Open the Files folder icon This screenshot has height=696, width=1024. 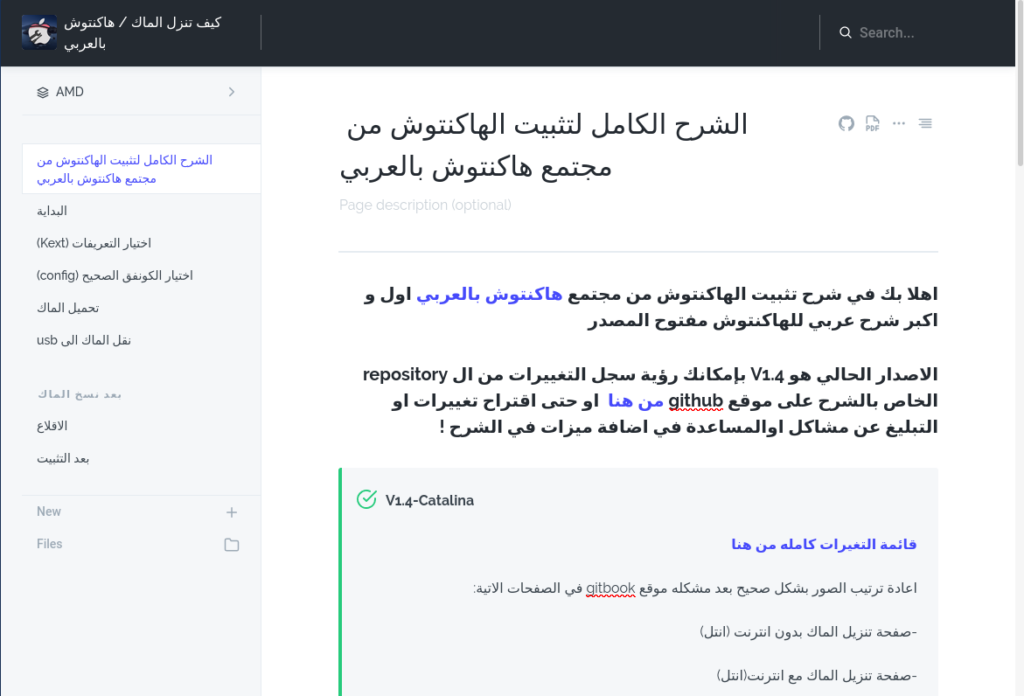click(232, 545)
